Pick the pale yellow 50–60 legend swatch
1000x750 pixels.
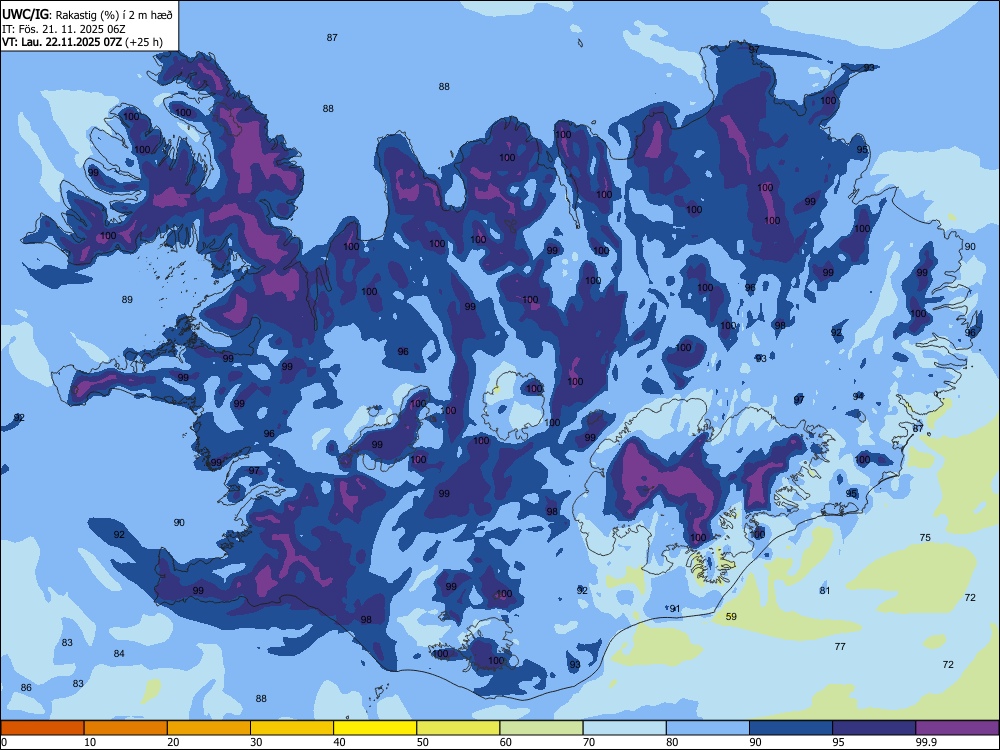click(459, 728)
